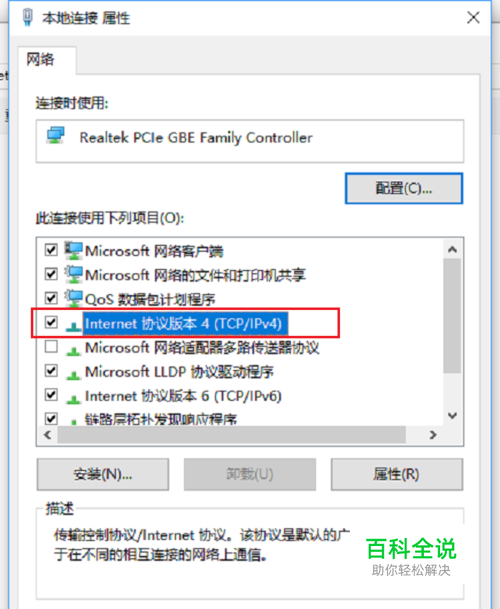The height and width of the screenshot is (609, 500).
Task: Open the 配置(C)... button
Action: (x=404, y=188)
